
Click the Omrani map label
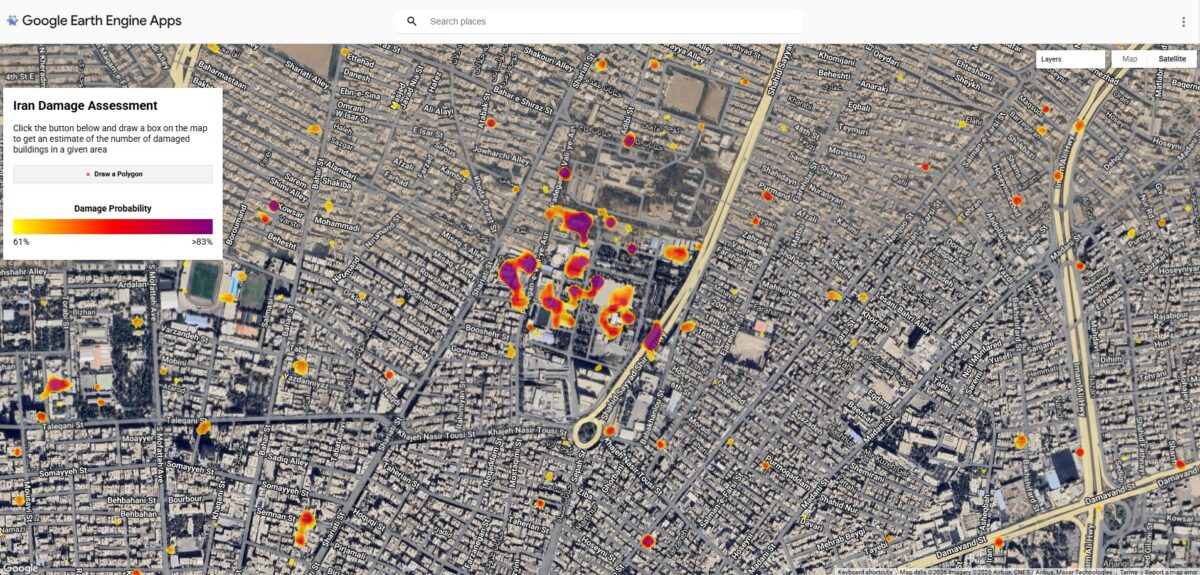351,105
